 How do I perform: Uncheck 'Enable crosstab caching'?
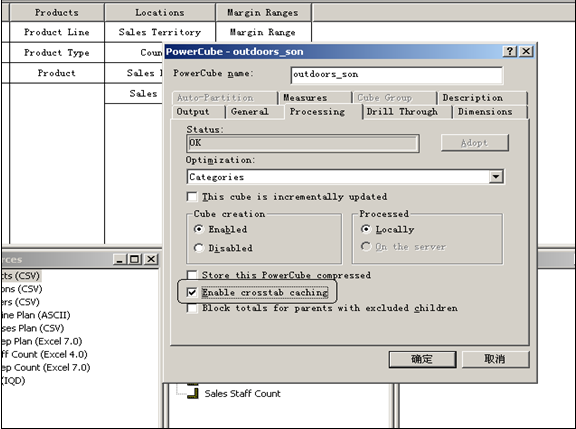point(192,292)
